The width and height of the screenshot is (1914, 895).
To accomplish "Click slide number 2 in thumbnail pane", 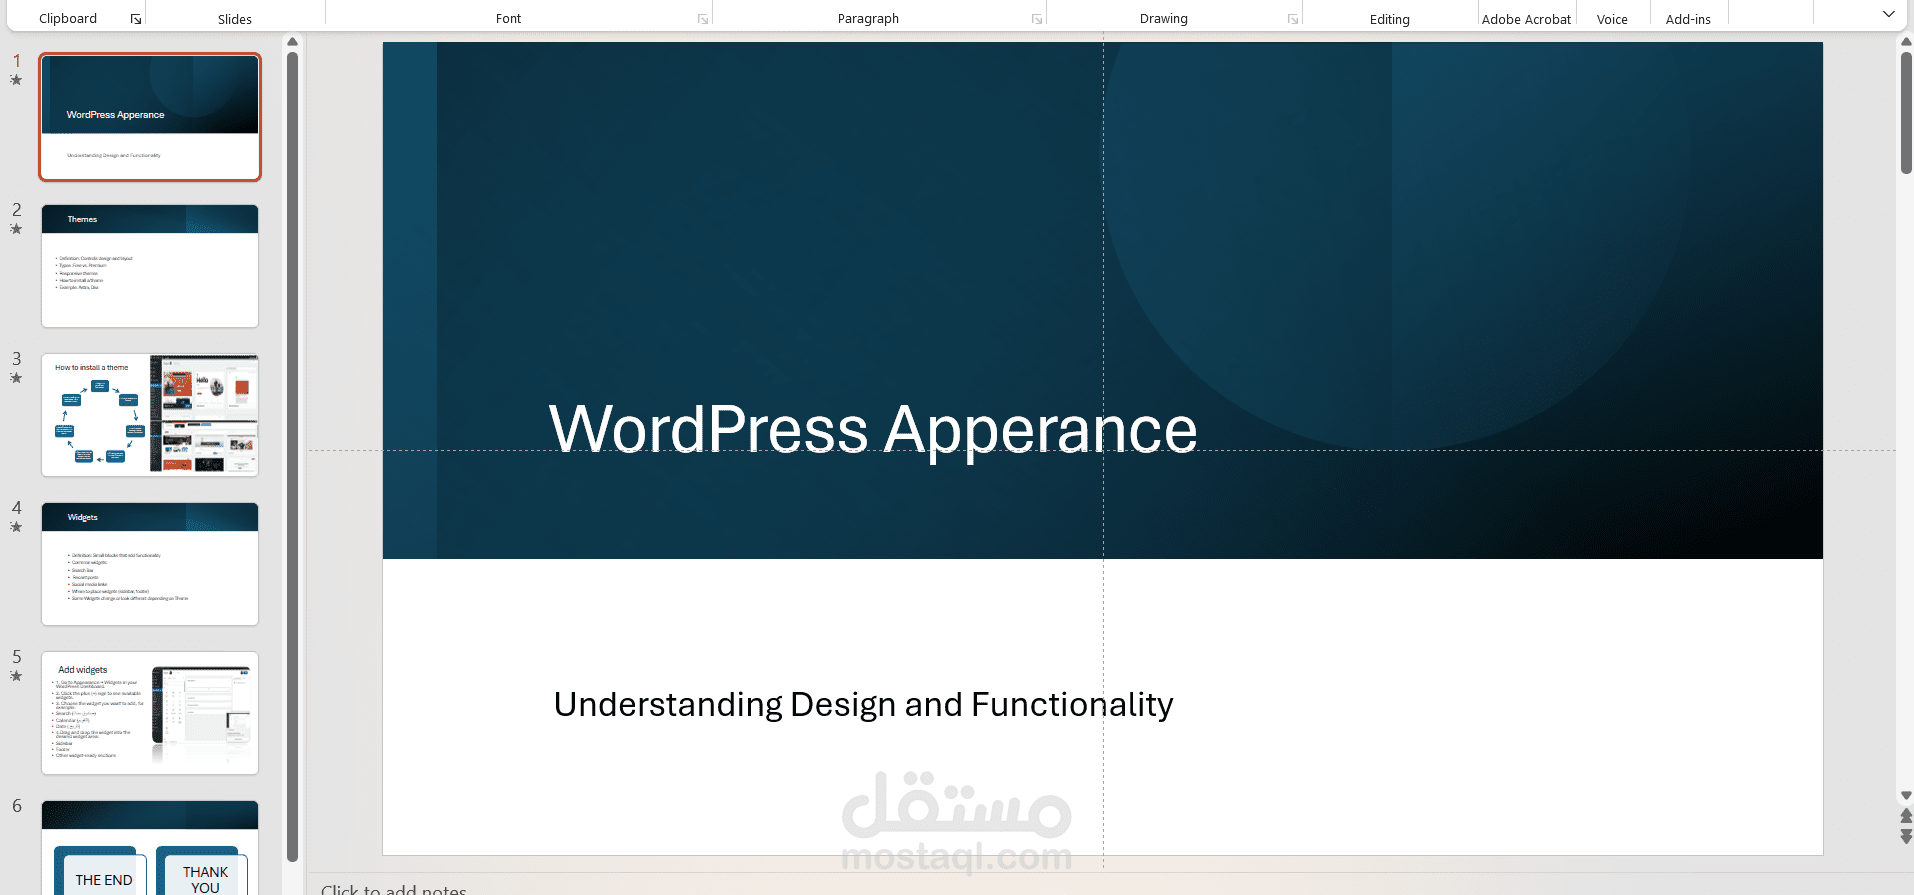I will 17,210.
